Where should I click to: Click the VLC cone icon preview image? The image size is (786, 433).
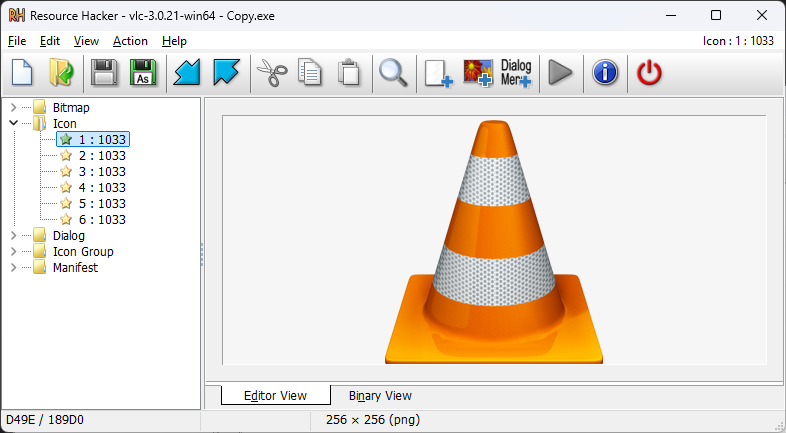pos(494,242)
